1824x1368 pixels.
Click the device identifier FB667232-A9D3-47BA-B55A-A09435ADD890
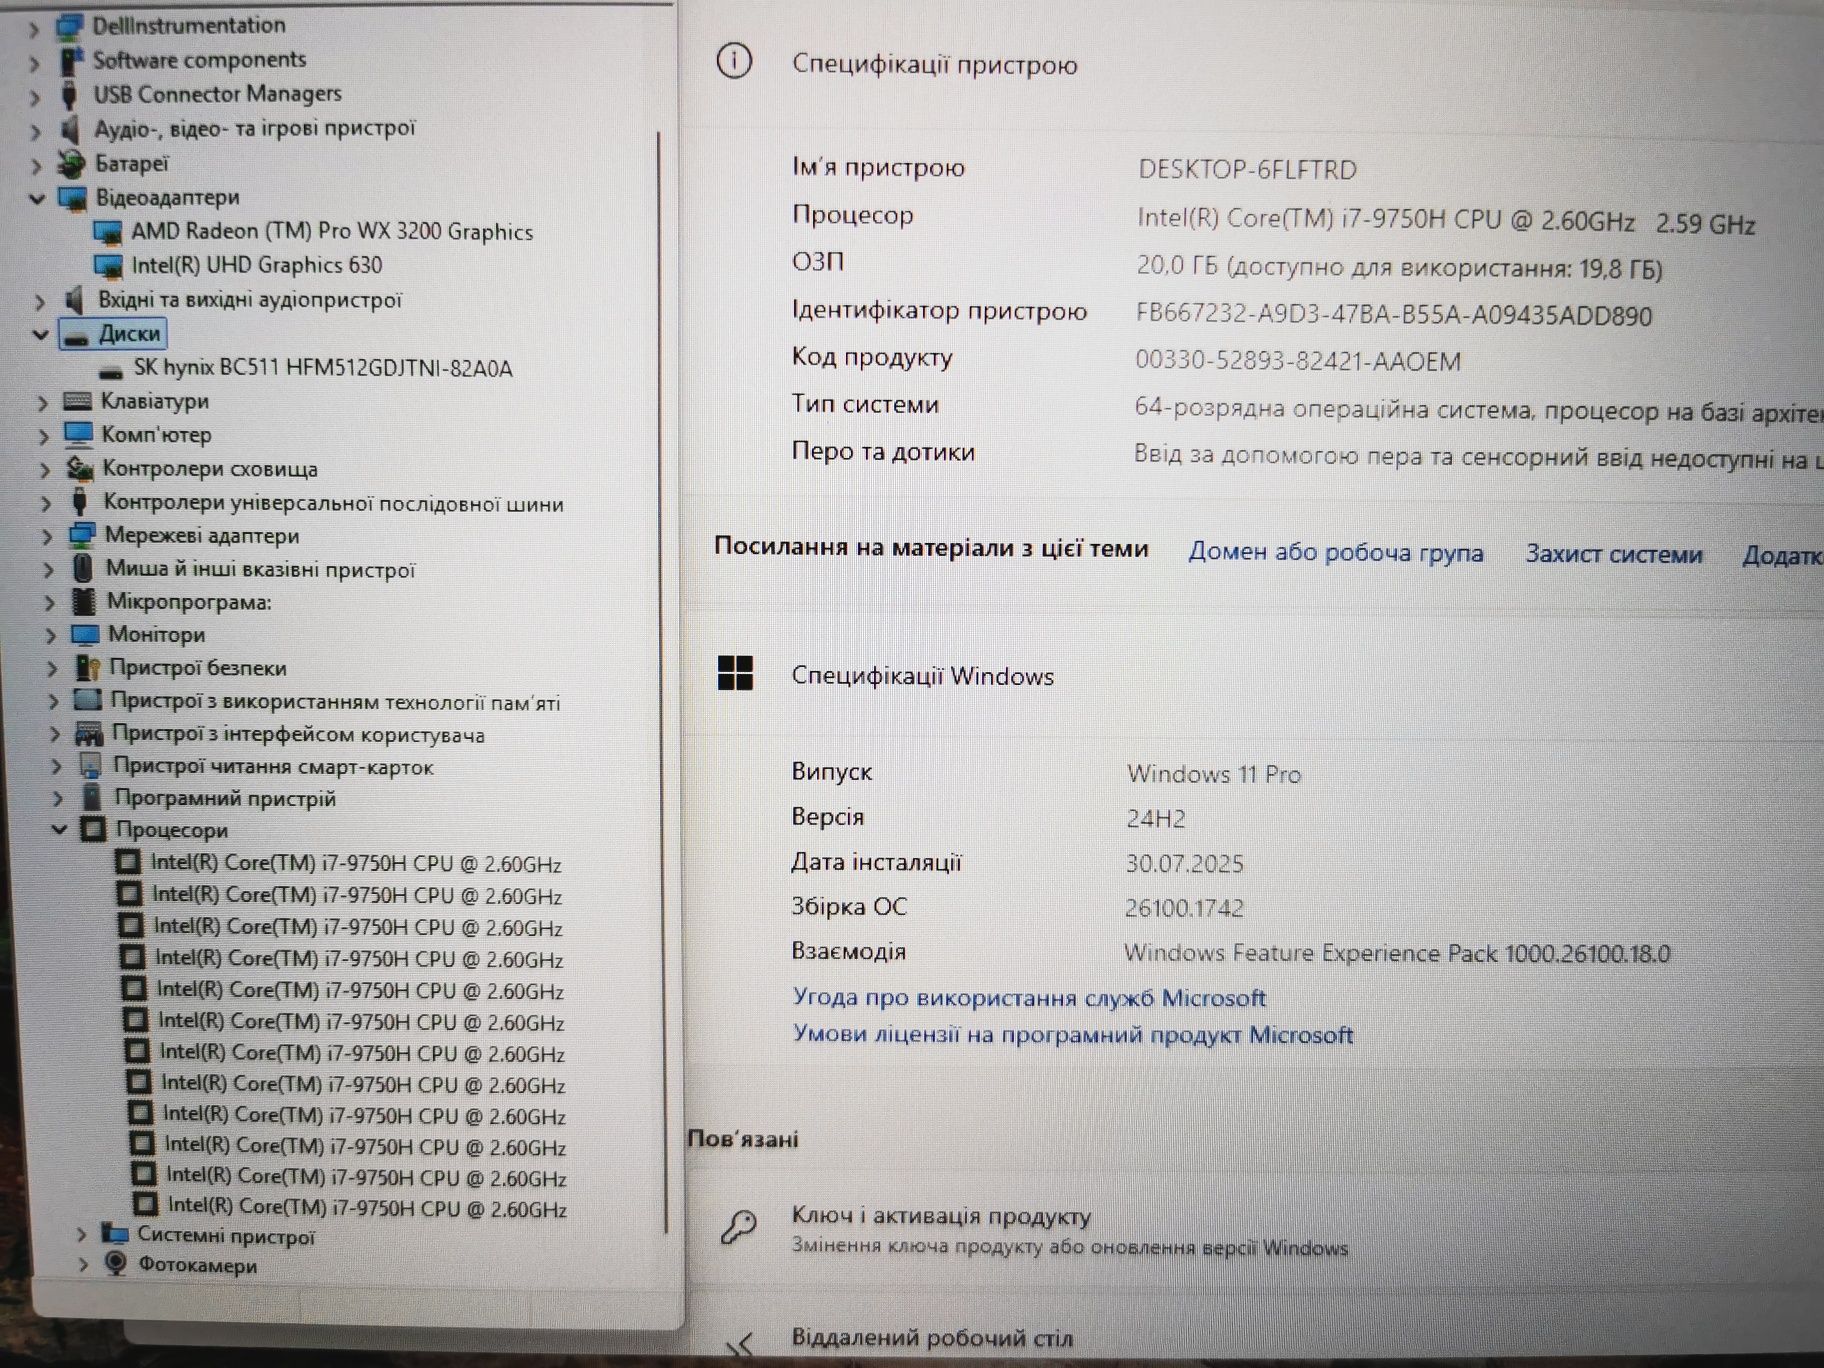(x=1393, y=315)
